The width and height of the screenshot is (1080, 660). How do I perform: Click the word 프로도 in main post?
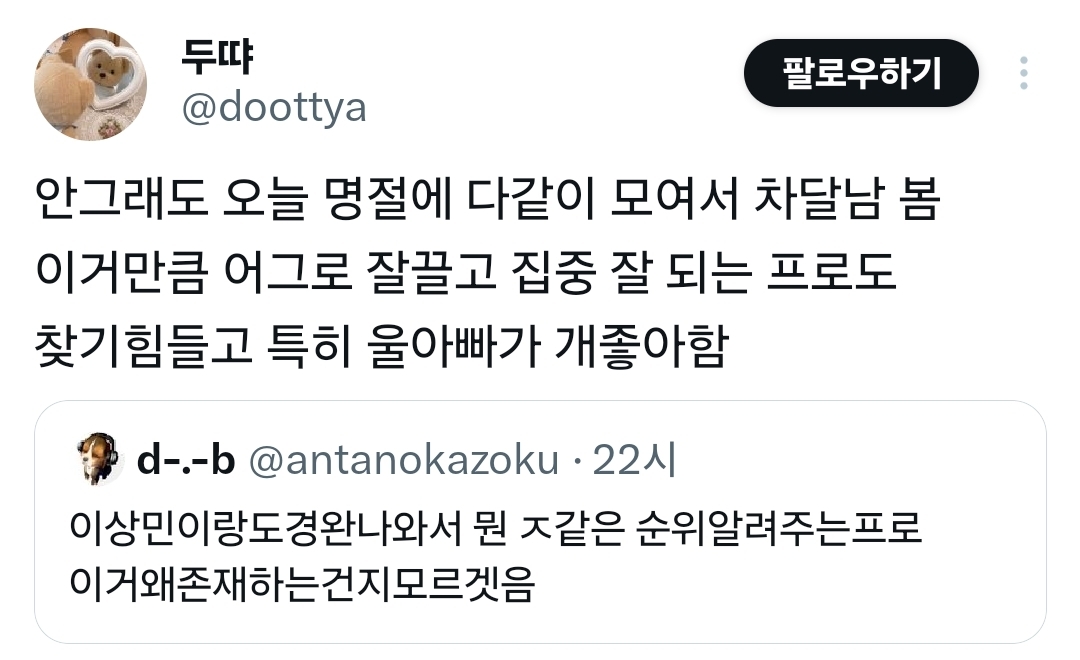(x=831, y=272)
